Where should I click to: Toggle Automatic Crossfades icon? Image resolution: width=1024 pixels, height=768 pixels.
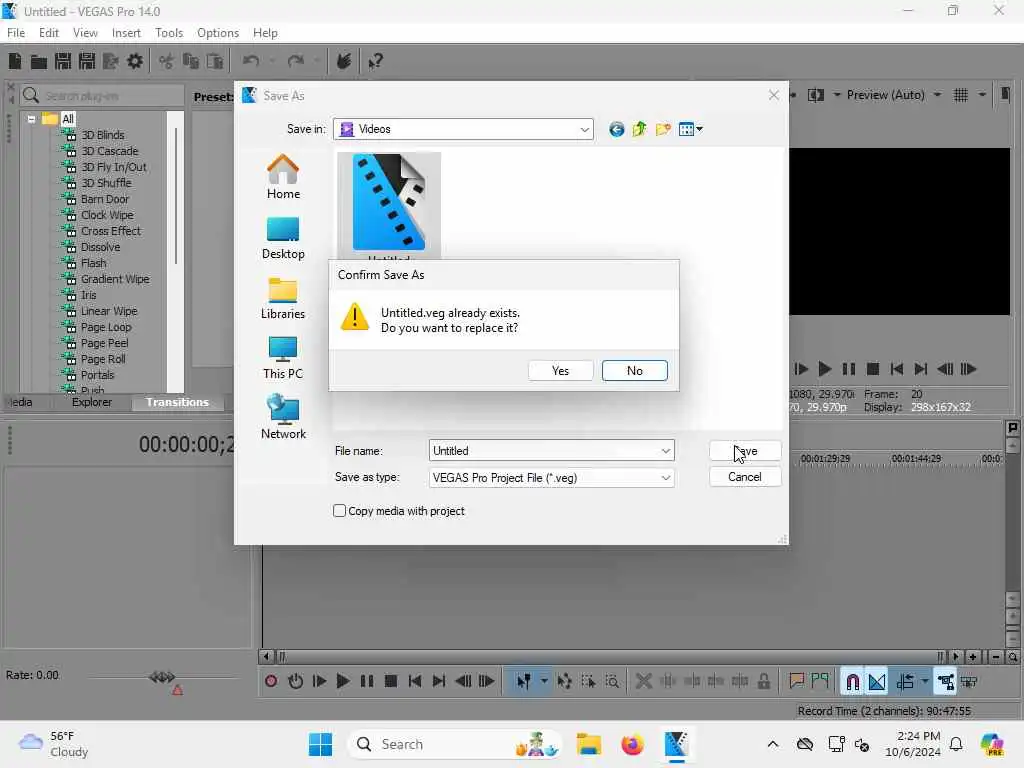(x=877, y=682)
